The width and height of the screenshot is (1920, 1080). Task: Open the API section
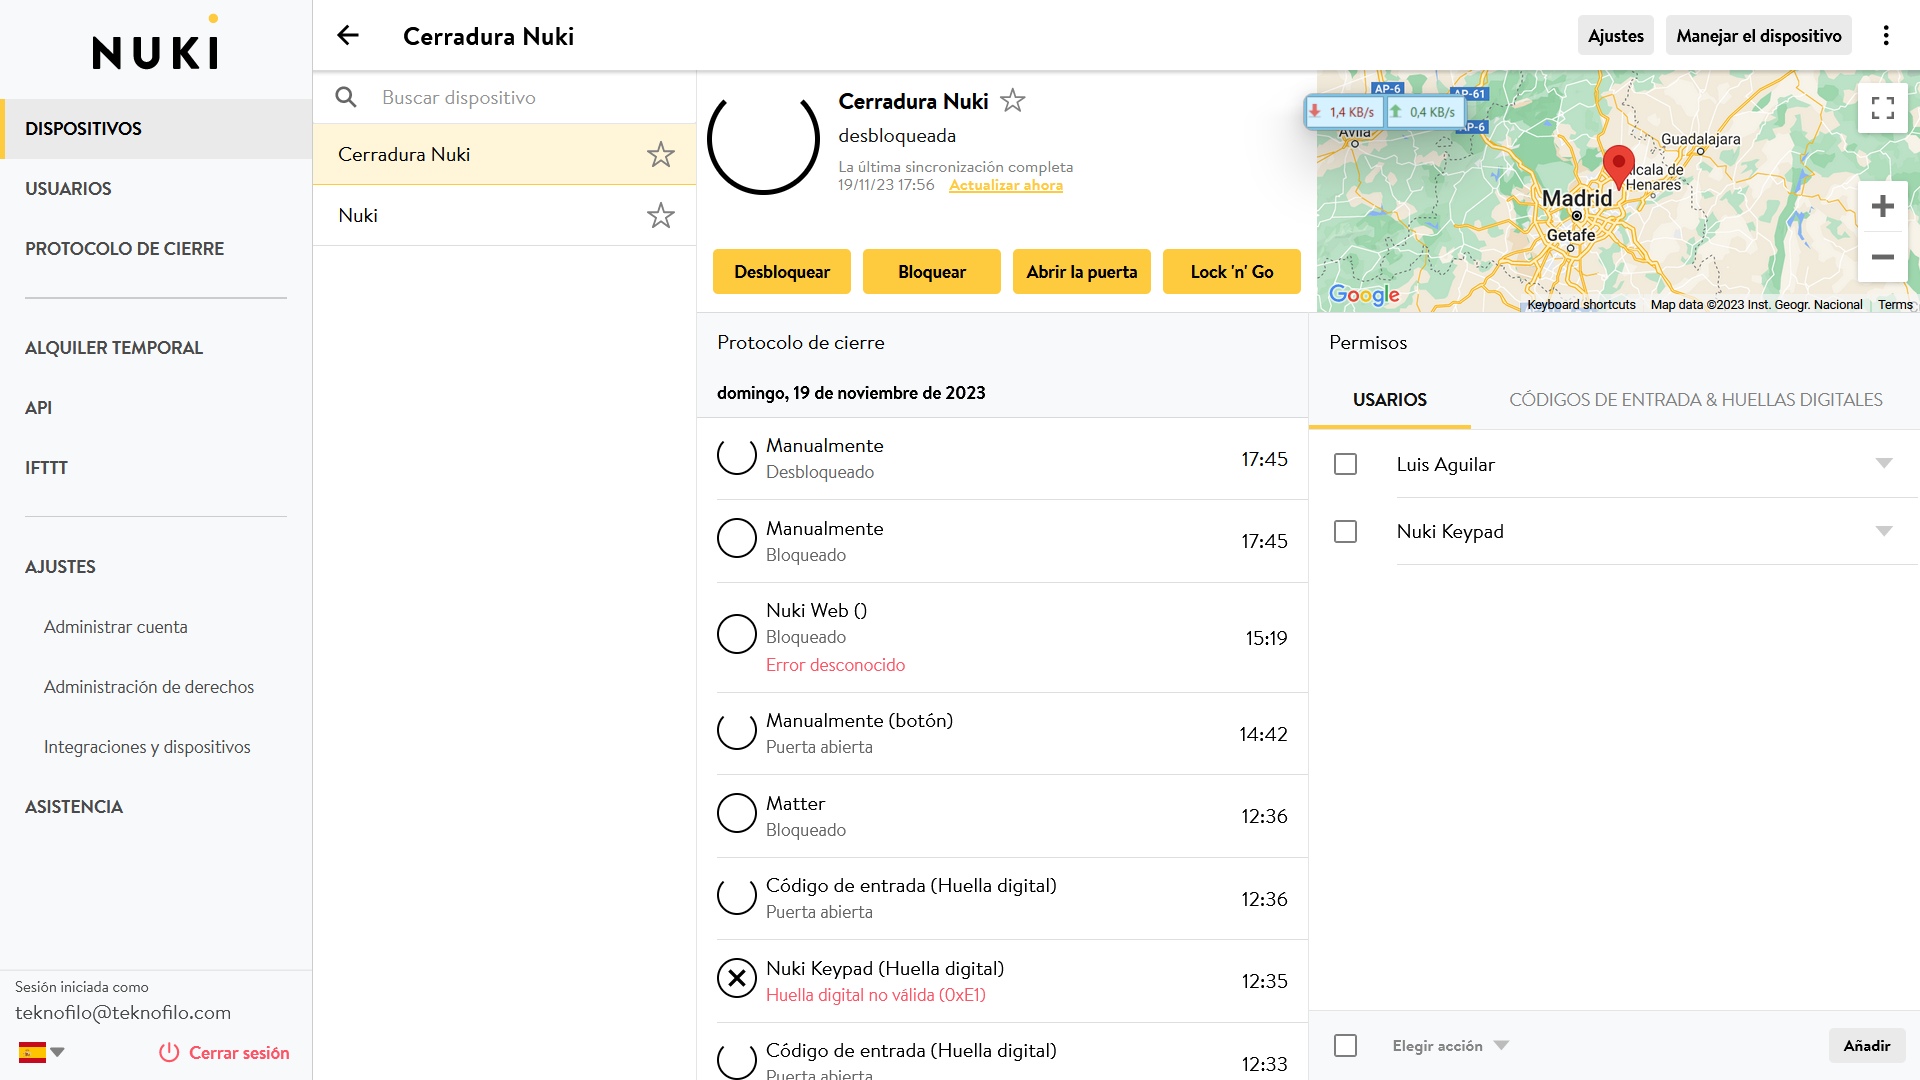coord(156,408)
